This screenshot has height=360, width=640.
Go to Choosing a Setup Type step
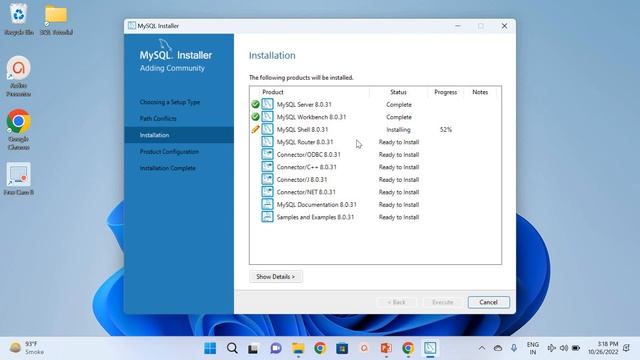170,102
